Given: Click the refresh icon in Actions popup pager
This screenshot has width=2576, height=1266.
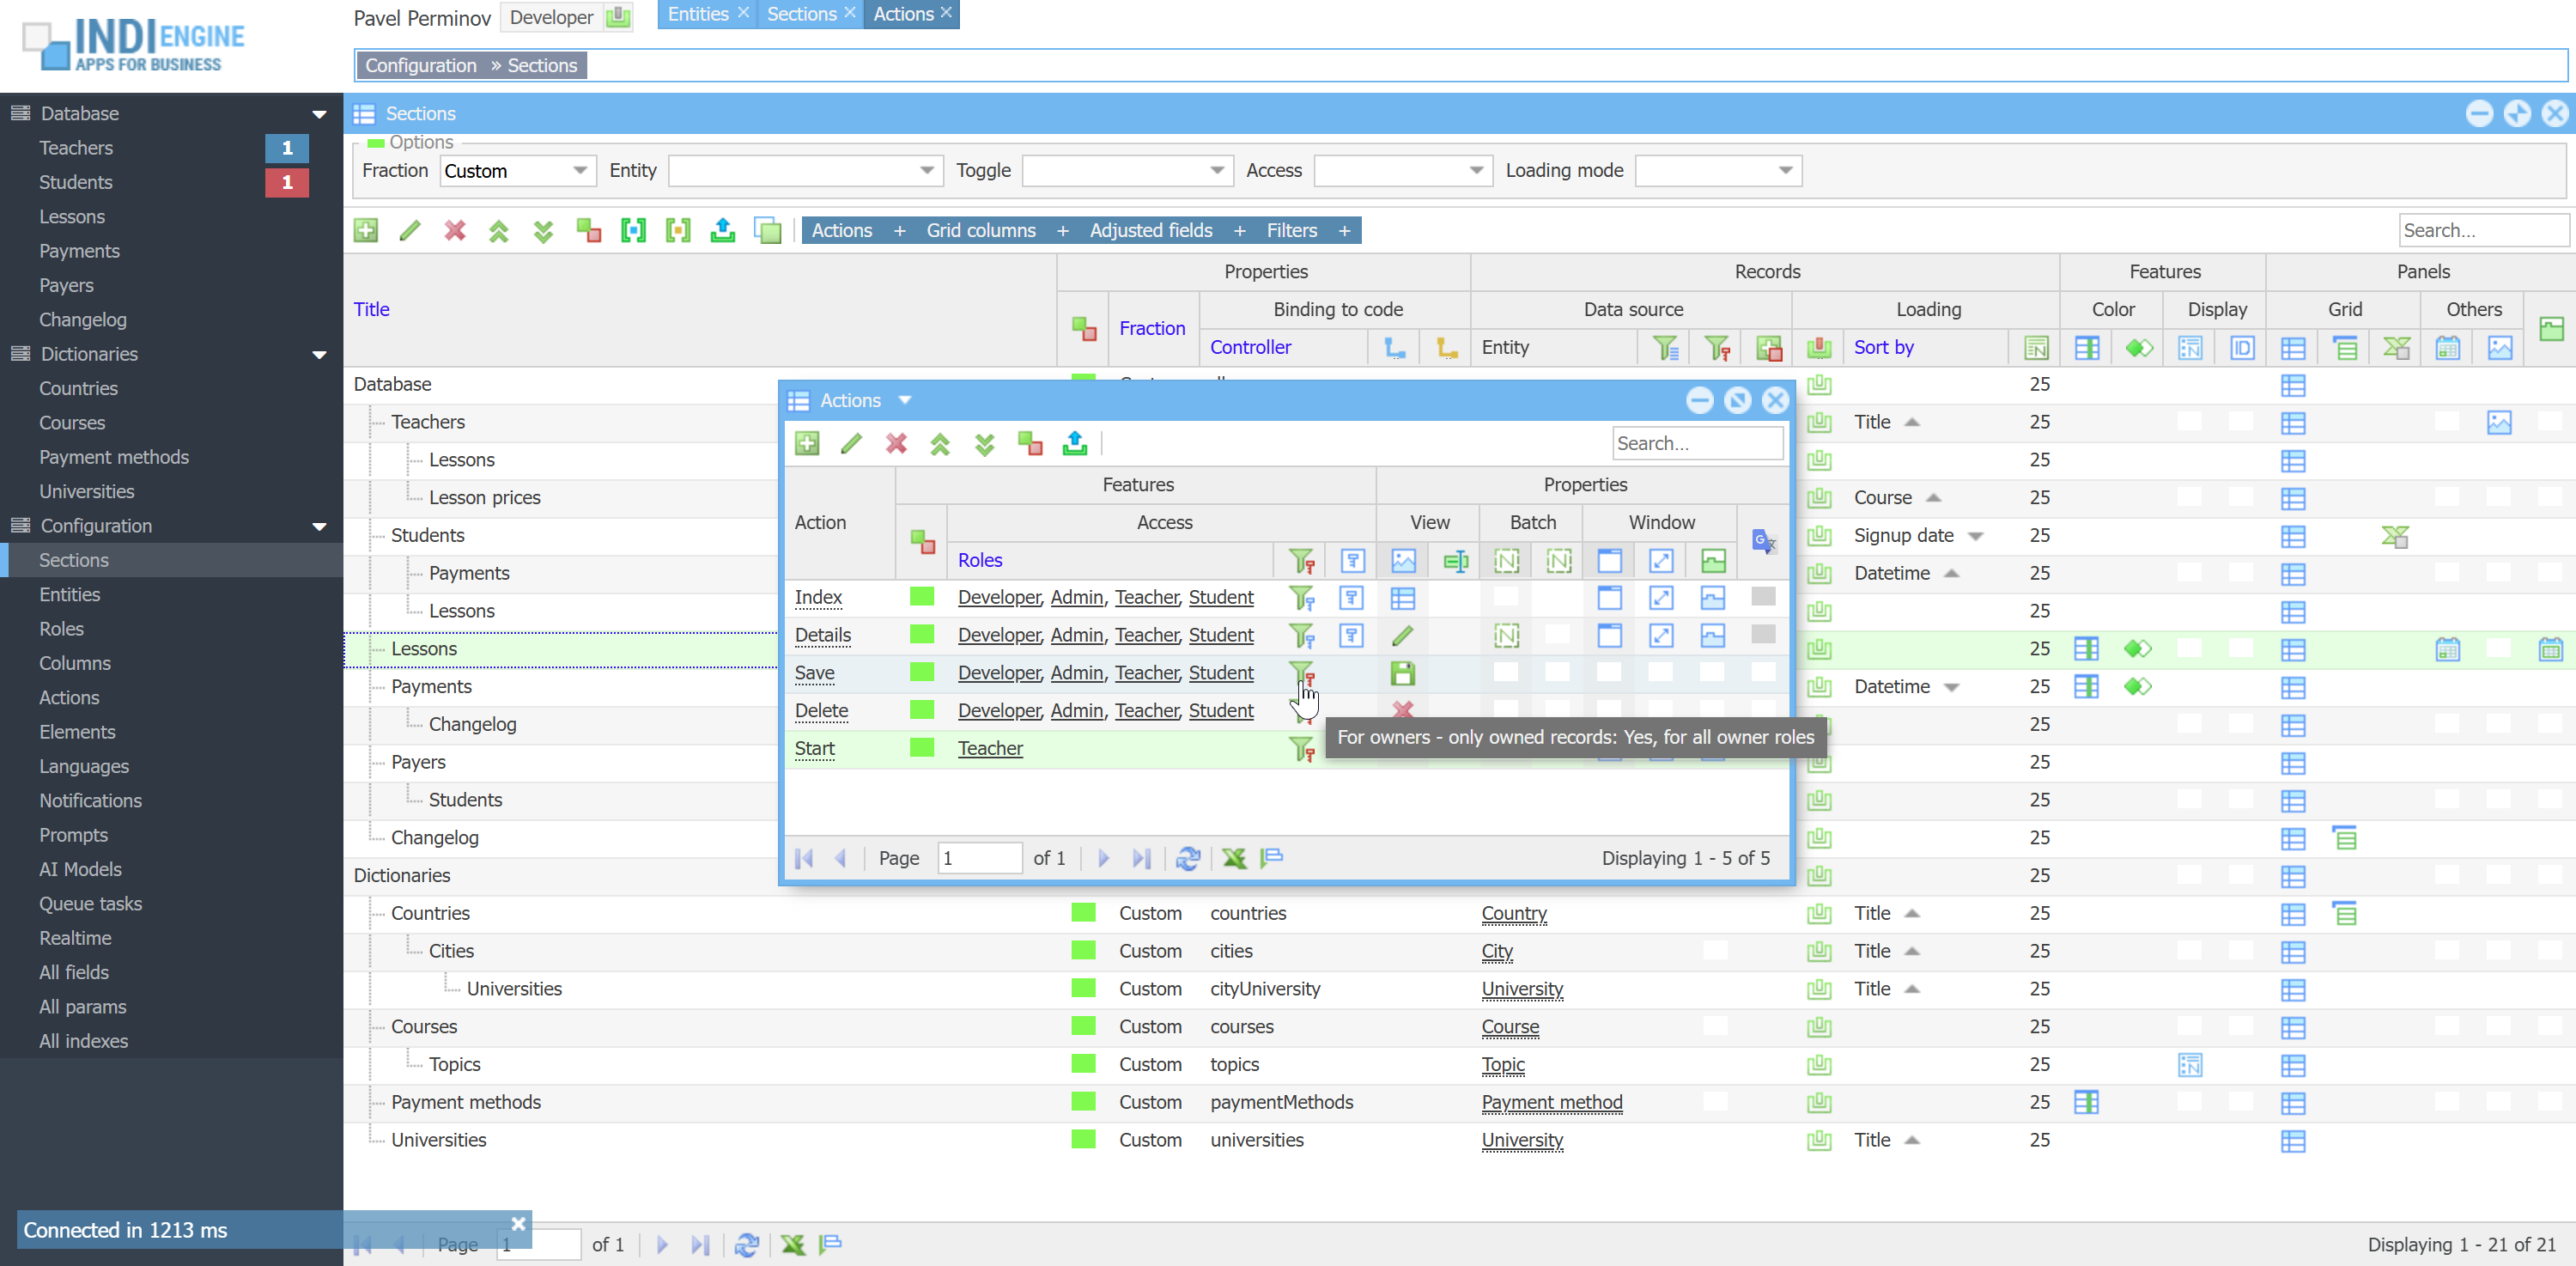Looking at the screenshot, I should pos(1187,858).
